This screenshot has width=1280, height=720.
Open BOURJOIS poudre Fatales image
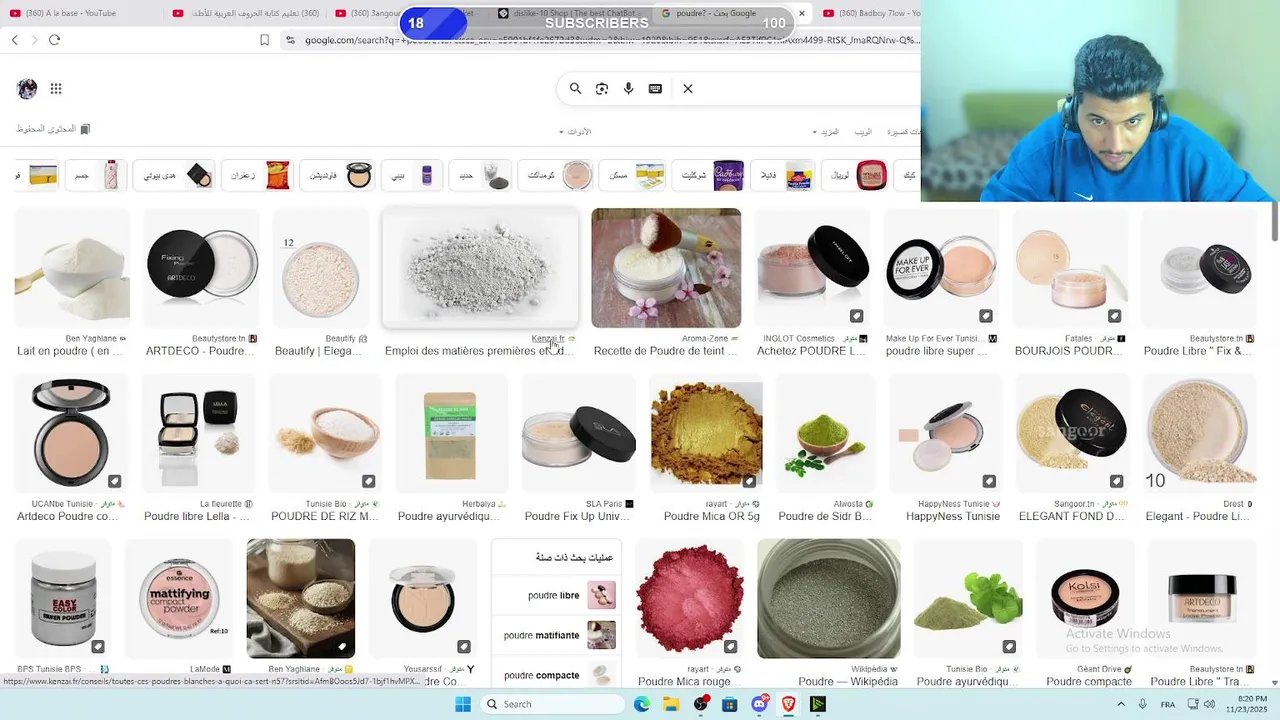coord(1070,268)
